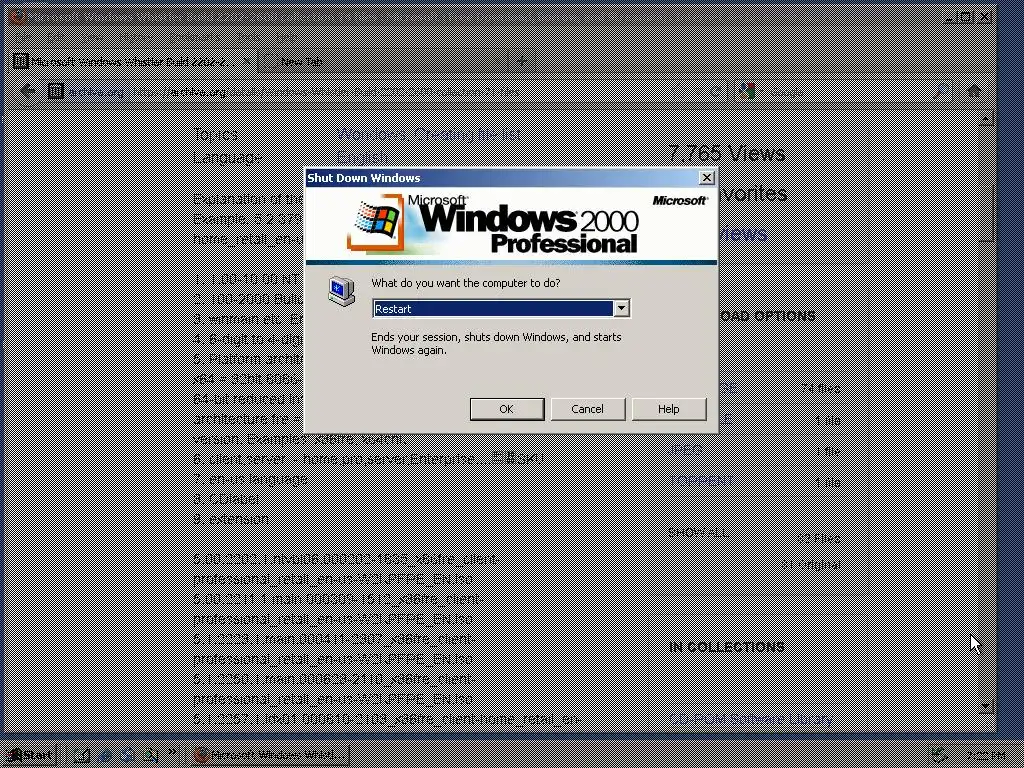Viewport: 1024px width, 768px height.
Task: Cancel the Shut Down Windows dialog
Action: tap(587, 409)
